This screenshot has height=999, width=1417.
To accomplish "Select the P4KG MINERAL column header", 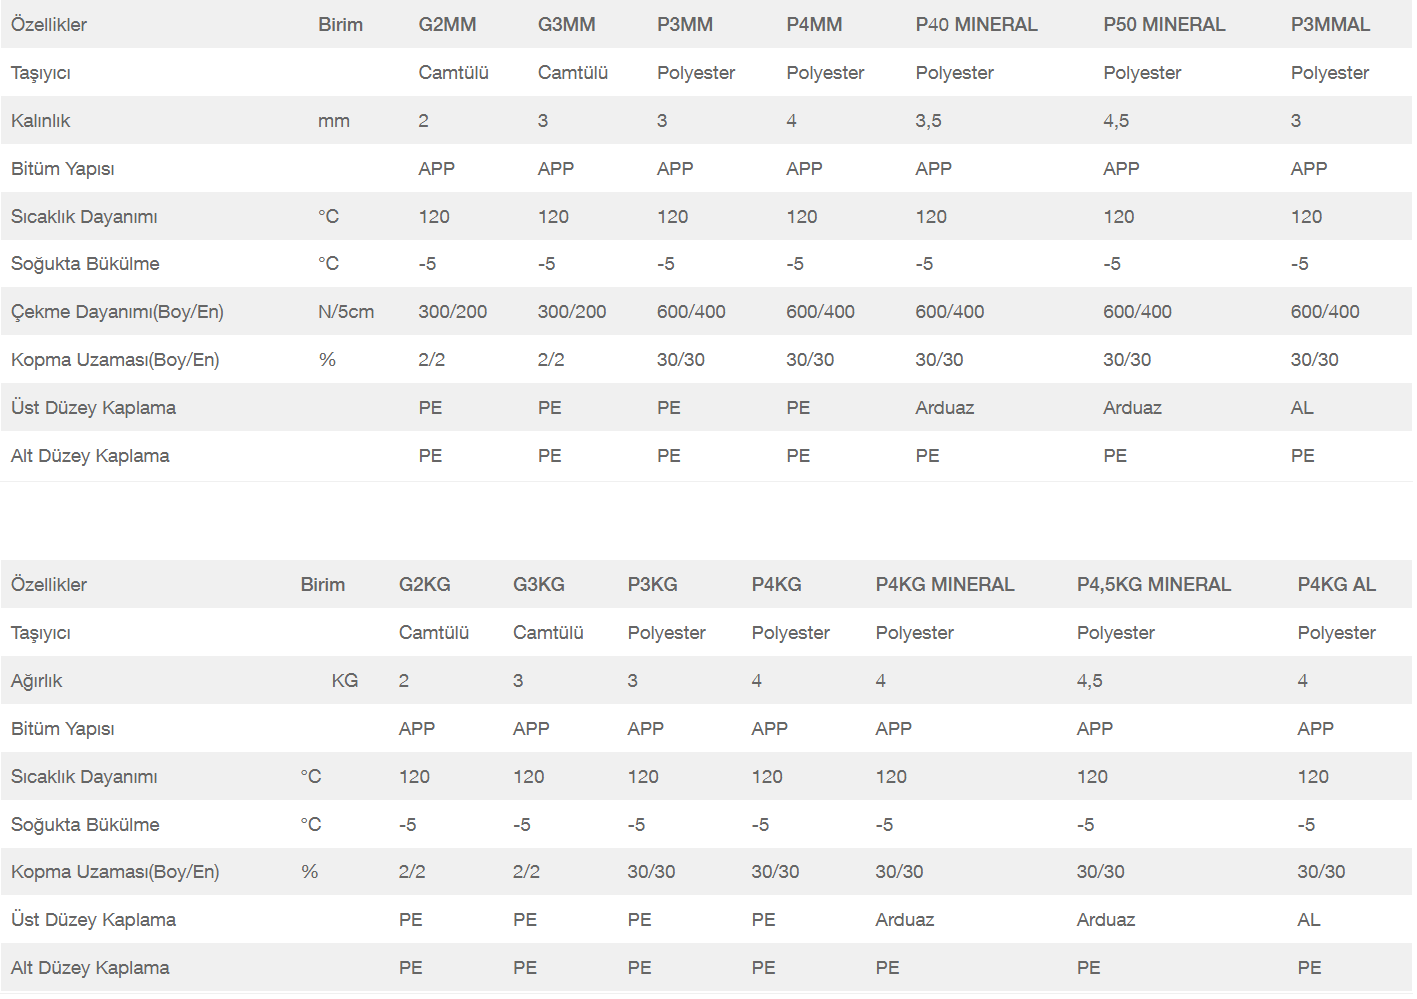I will pyautogui.click(x=944, y=585).
